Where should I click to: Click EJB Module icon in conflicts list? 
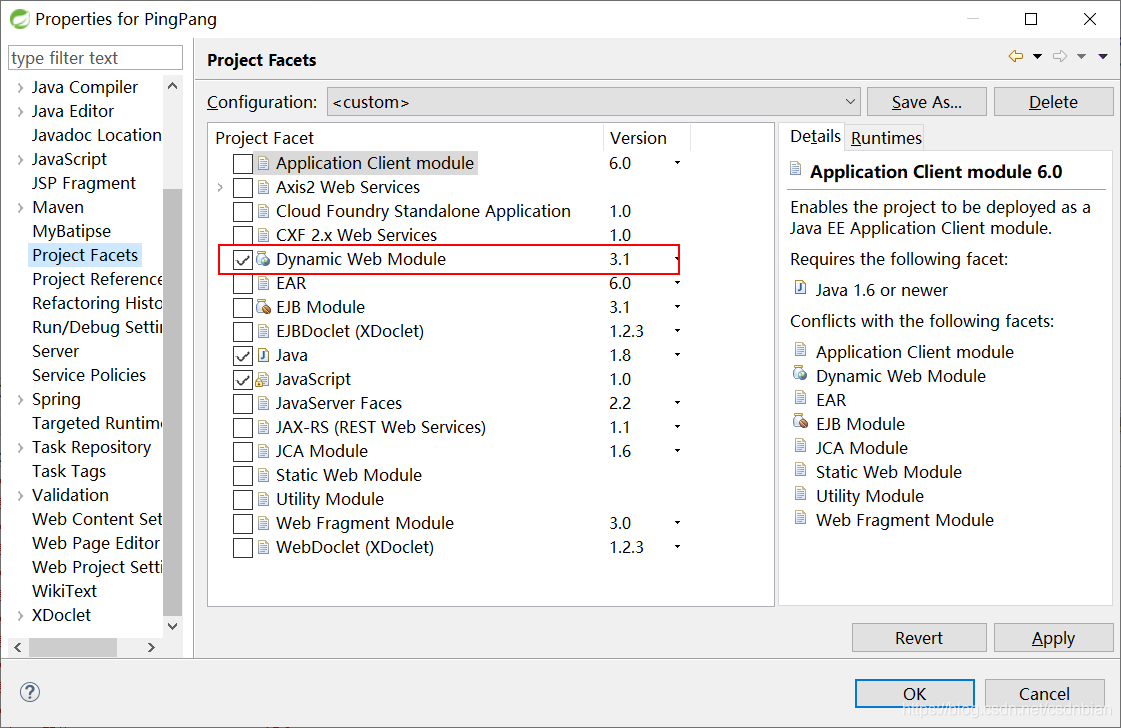(801, 421)
